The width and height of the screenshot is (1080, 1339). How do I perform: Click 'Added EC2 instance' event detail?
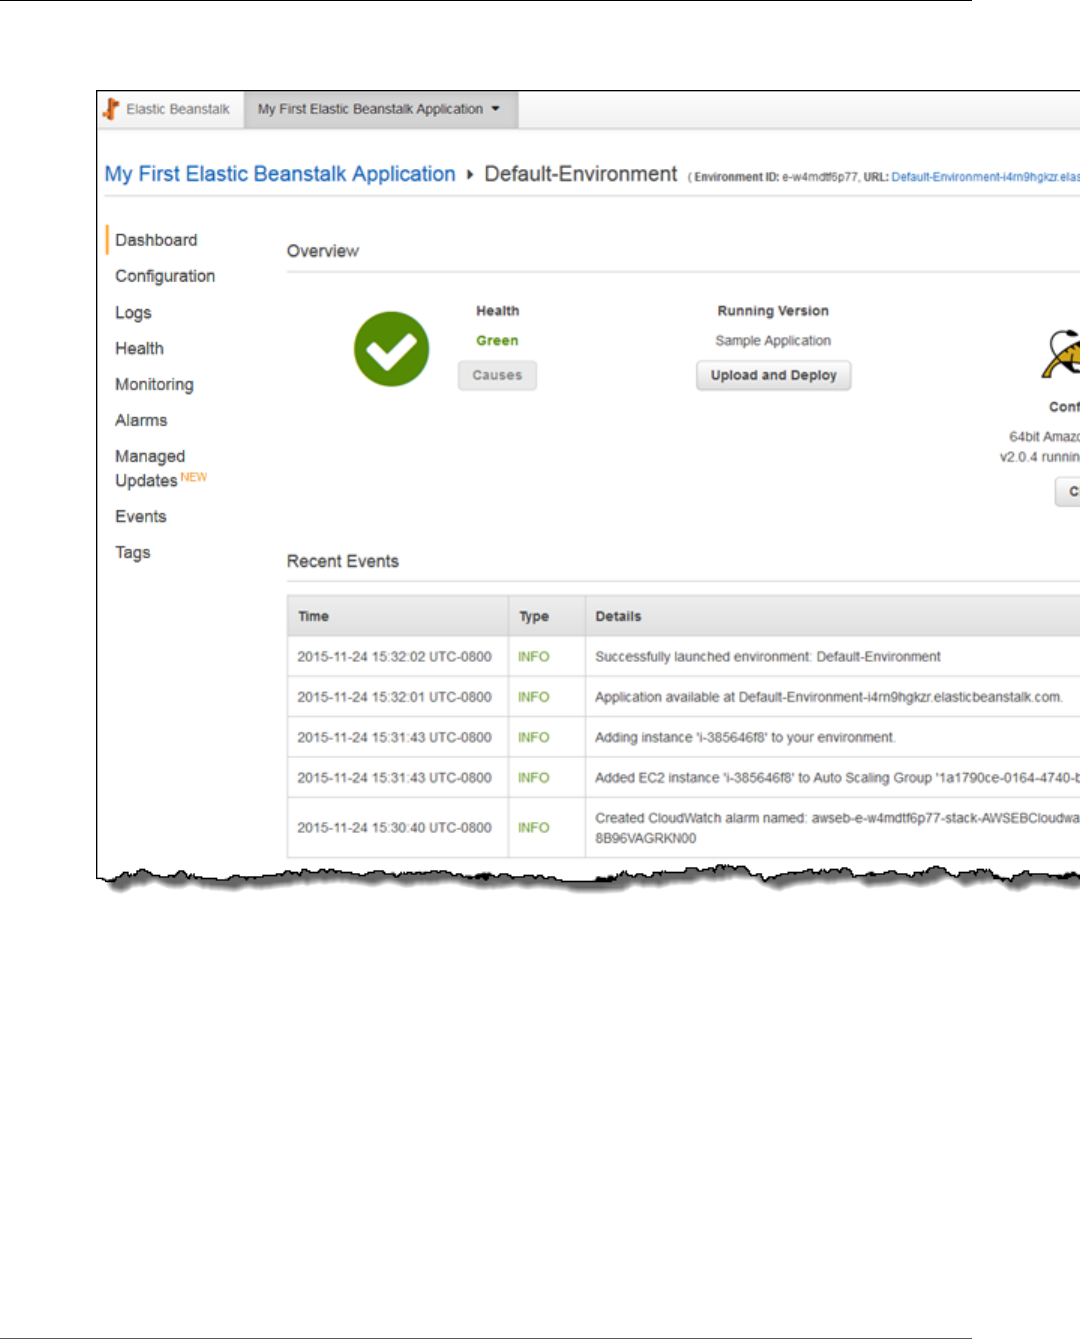point(837,777)
